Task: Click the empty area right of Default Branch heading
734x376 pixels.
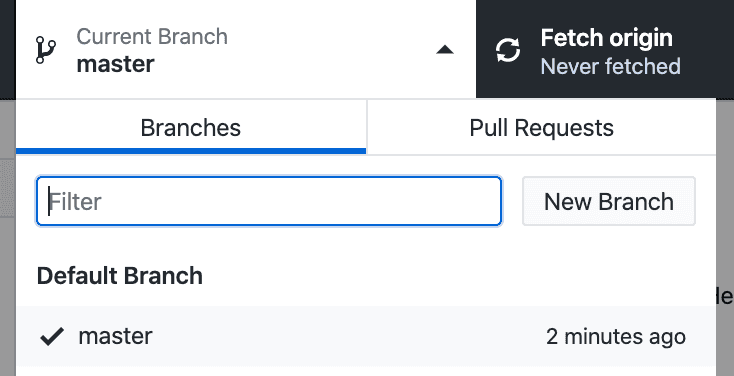Action: click(459, 276)
